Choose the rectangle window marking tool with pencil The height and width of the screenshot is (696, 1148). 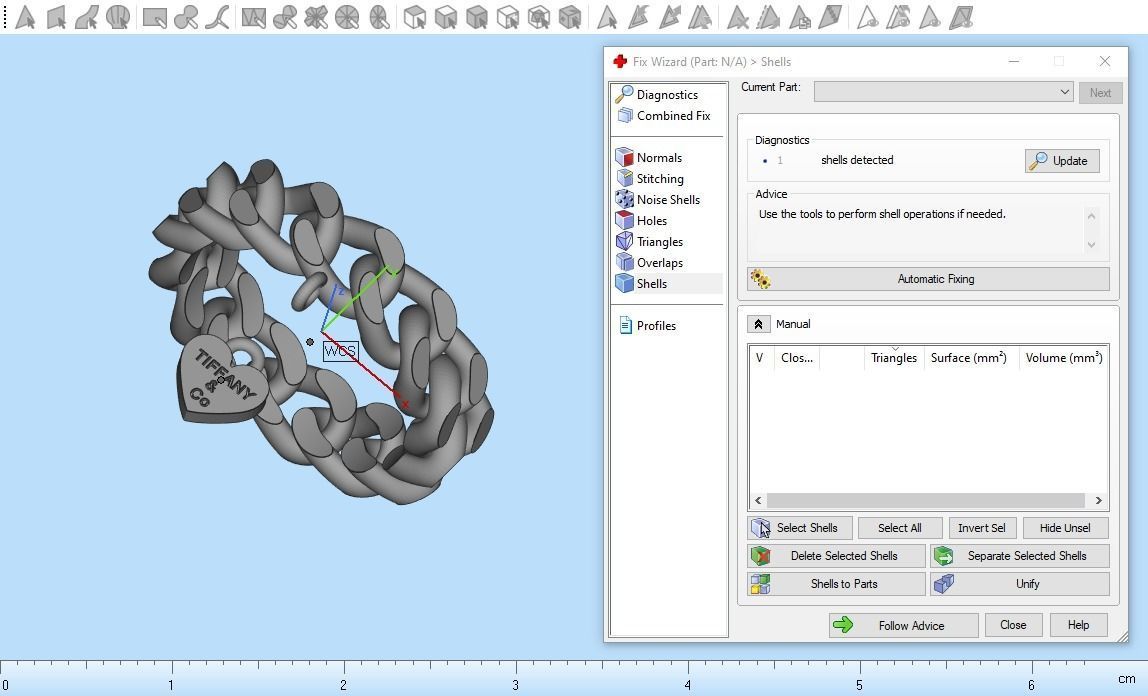click(154, 17)
